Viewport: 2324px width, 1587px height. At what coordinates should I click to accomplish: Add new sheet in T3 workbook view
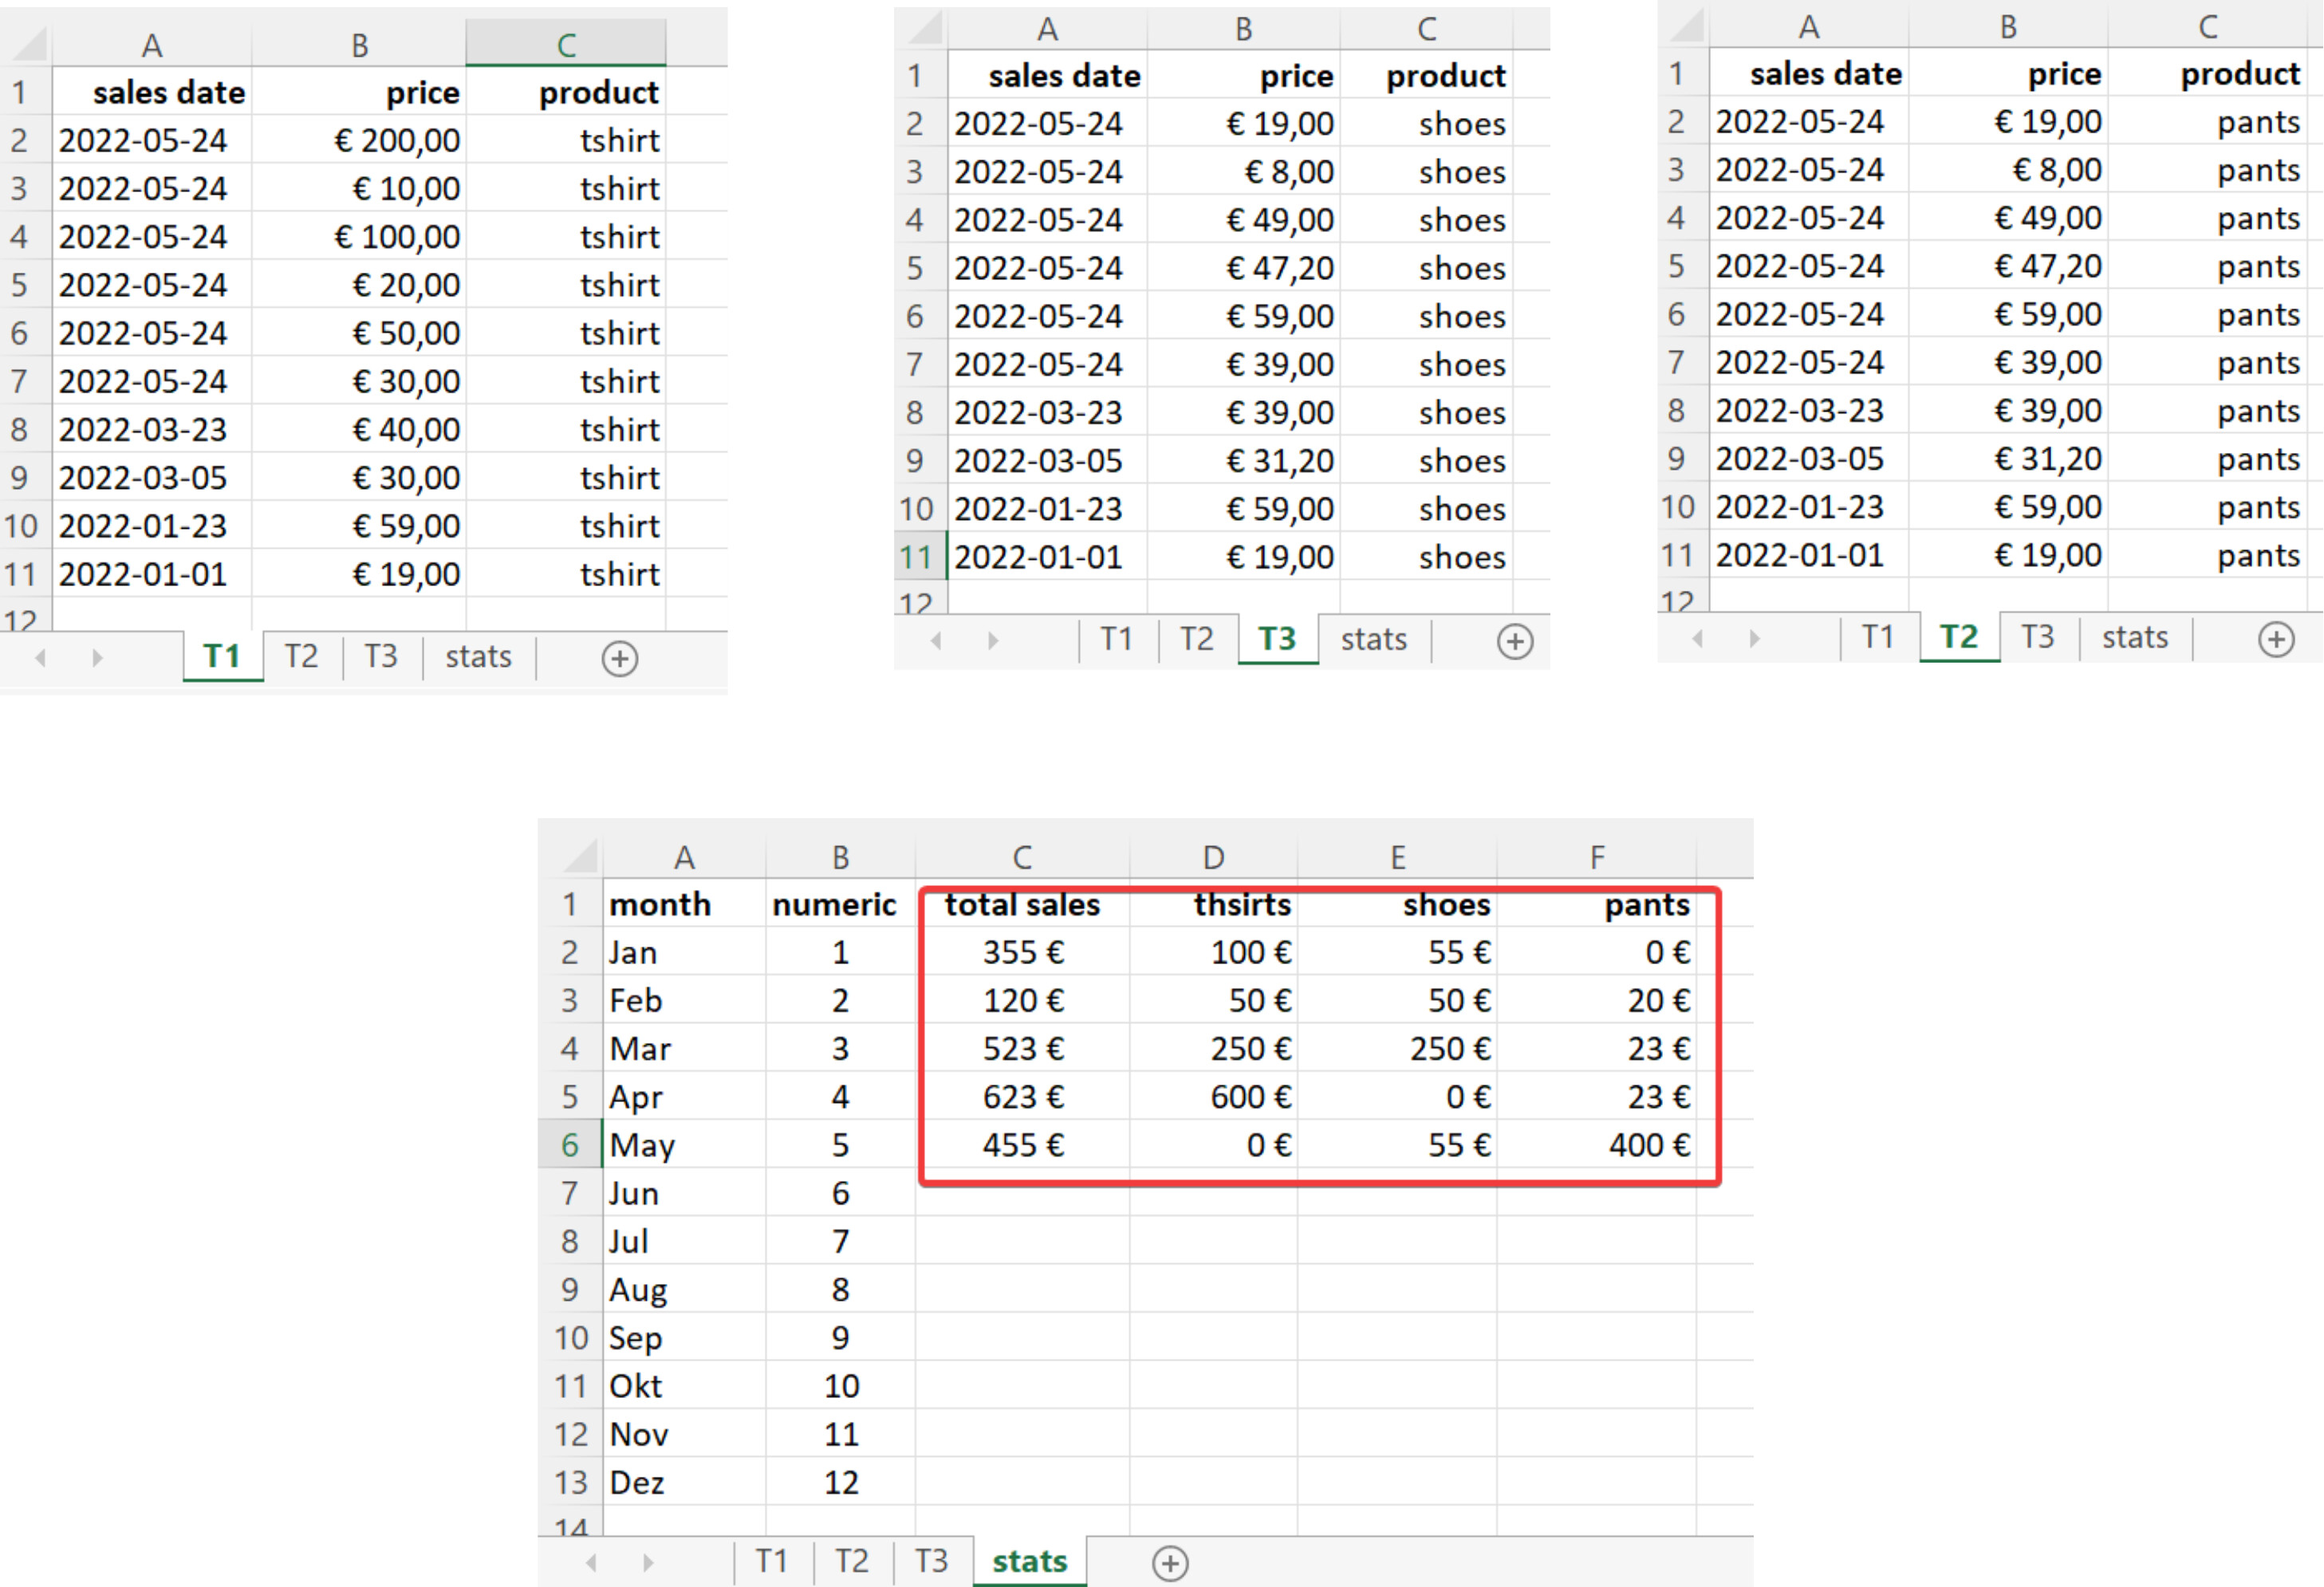coord(1514,641)
